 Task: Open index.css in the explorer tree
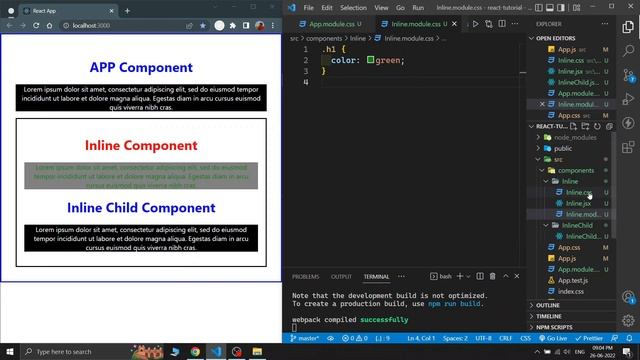pyautogui.click(x=571, y=291)
